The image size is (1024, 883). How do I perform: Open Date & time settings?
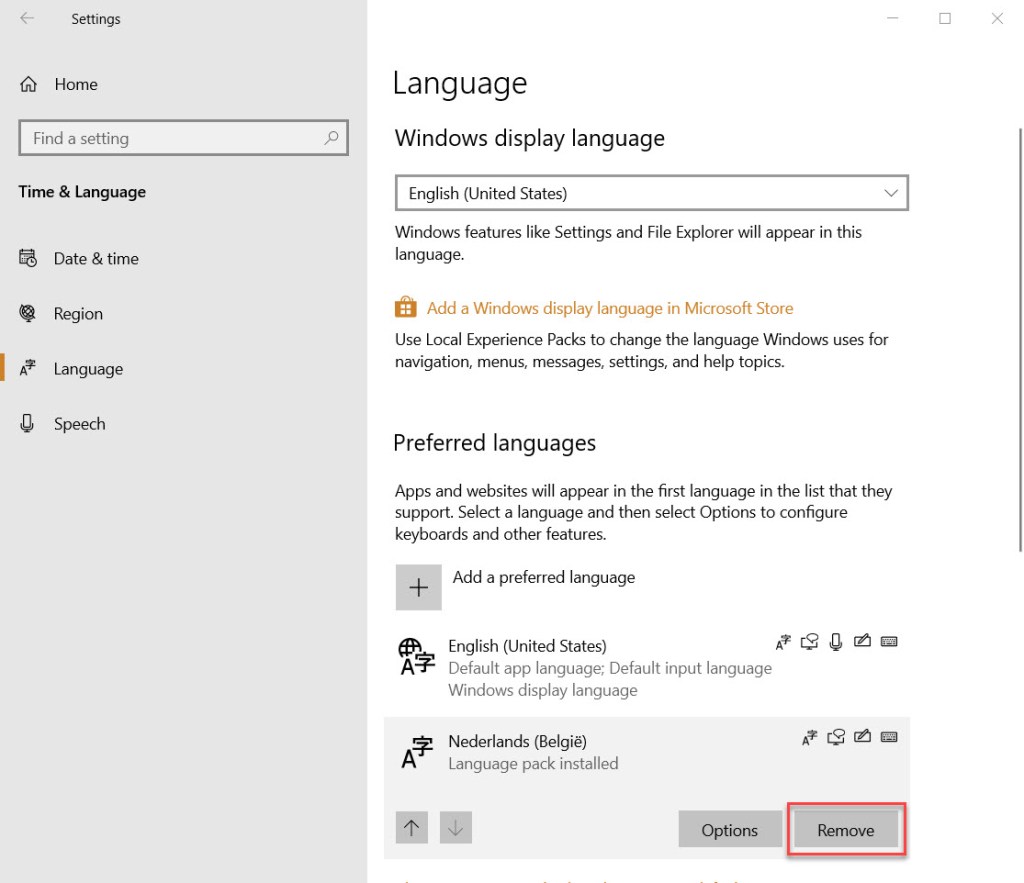click(96, 258)
